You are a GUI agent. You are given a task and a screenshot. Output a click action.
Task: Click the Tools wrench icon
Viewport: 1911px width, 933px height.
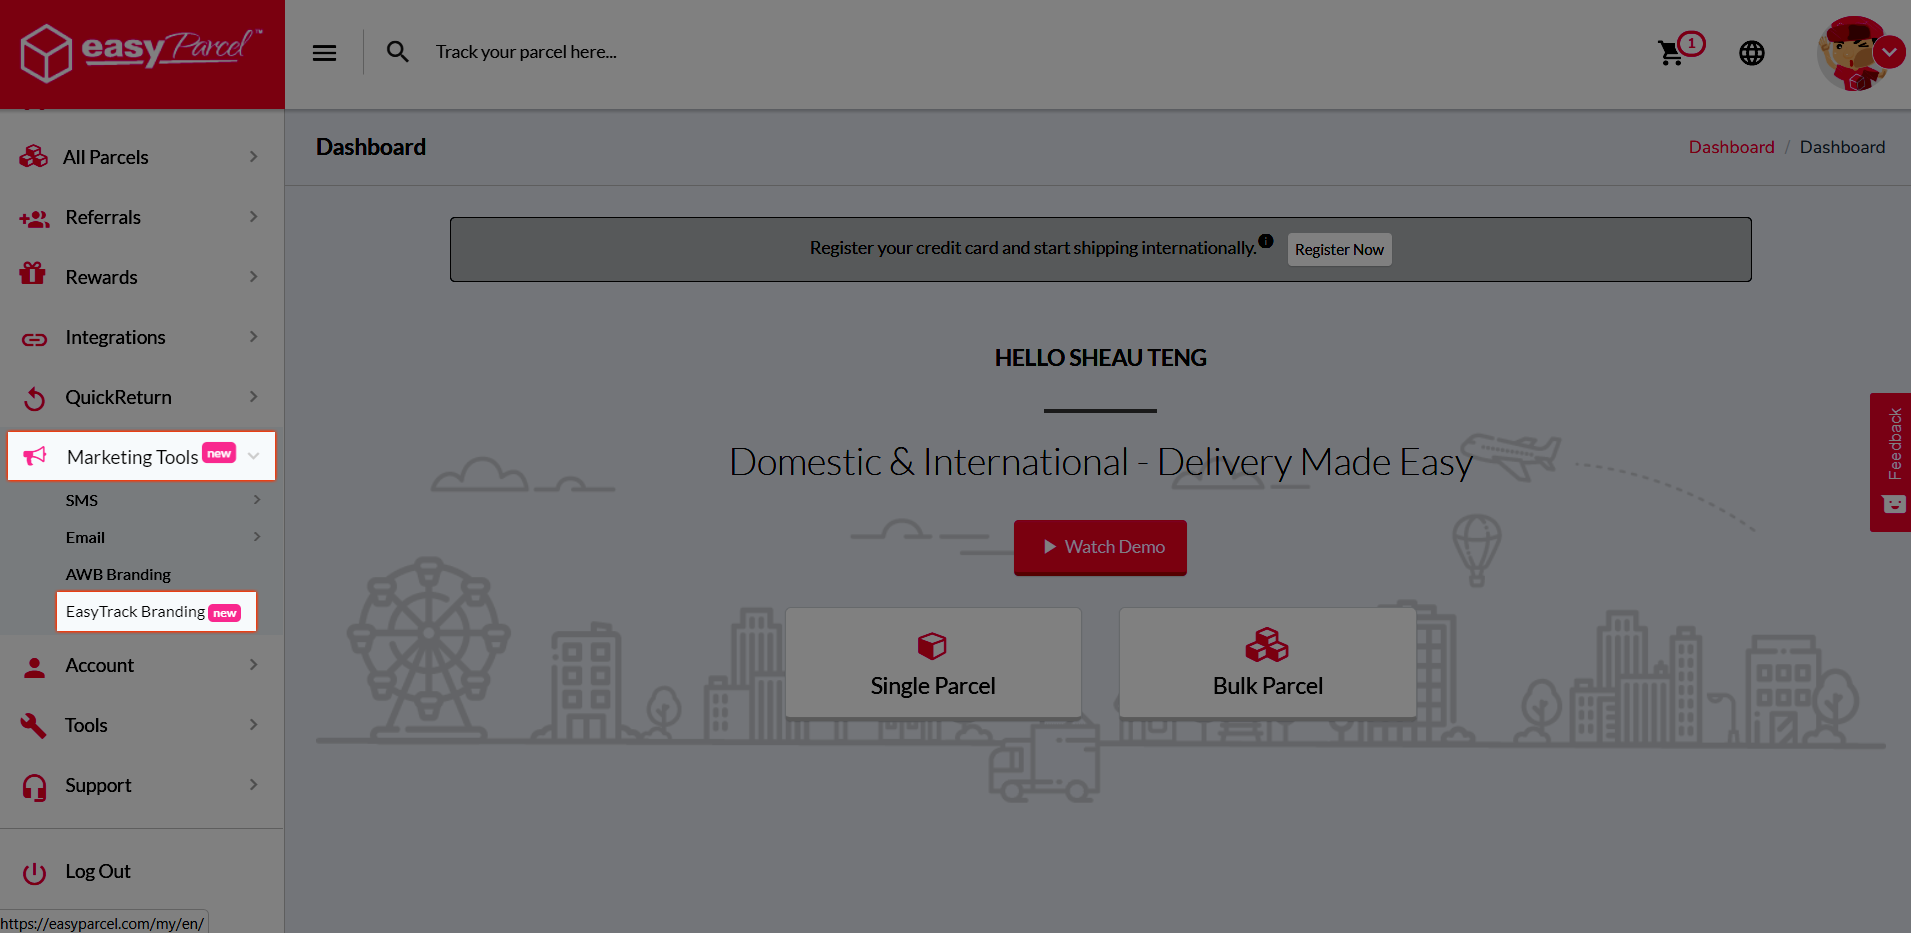click(x=34, y=725)
